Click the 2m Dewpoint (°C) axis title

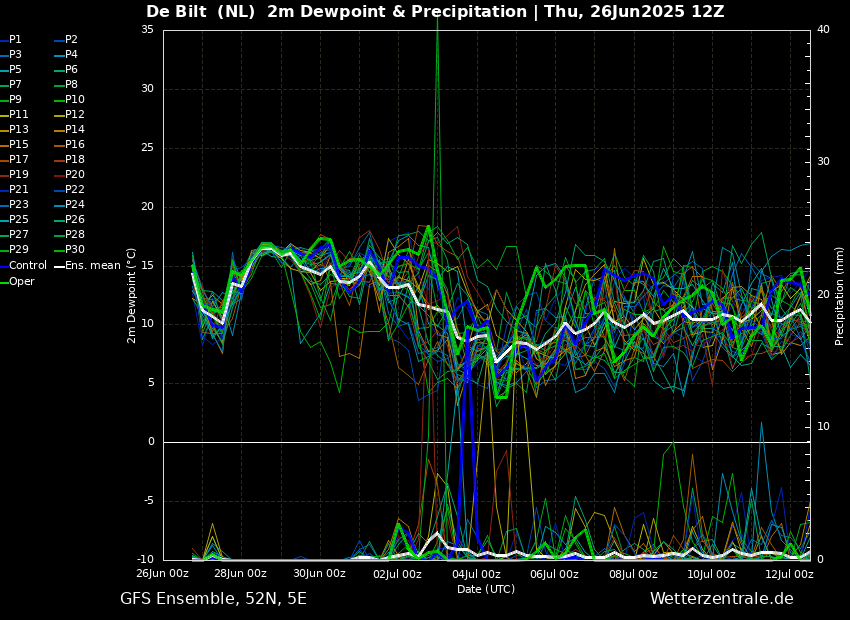pos(132,295)
